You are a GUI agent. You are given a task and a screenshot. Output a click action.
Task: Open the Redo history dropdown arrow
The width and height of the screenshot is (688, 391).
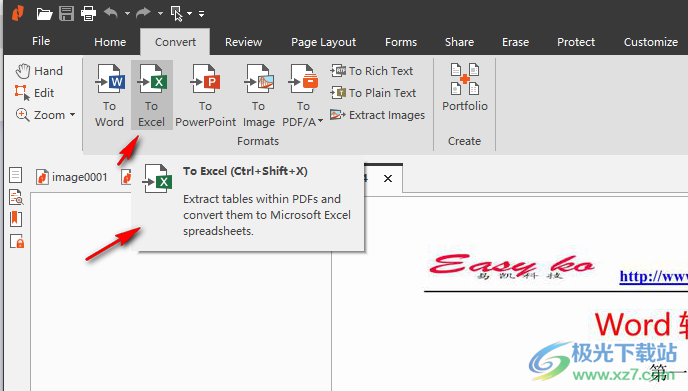pyautogui.click(x=160, y=14)
